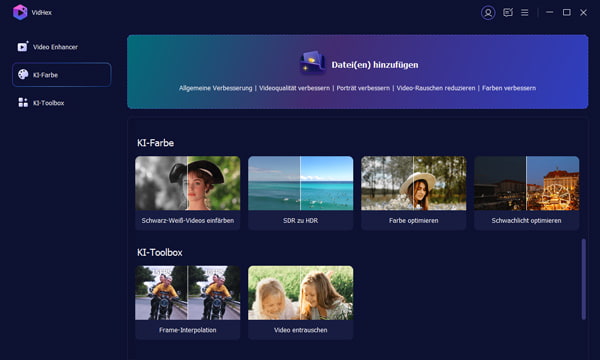Screen dimensions: 600x360
Task: Open the feedback note icon
Action: point(508,13)
